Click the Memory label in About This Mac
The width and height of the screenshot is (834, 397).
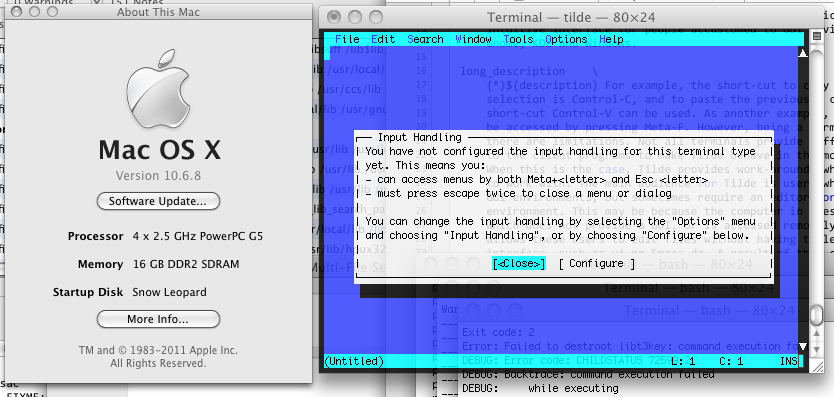pos(101,264)
